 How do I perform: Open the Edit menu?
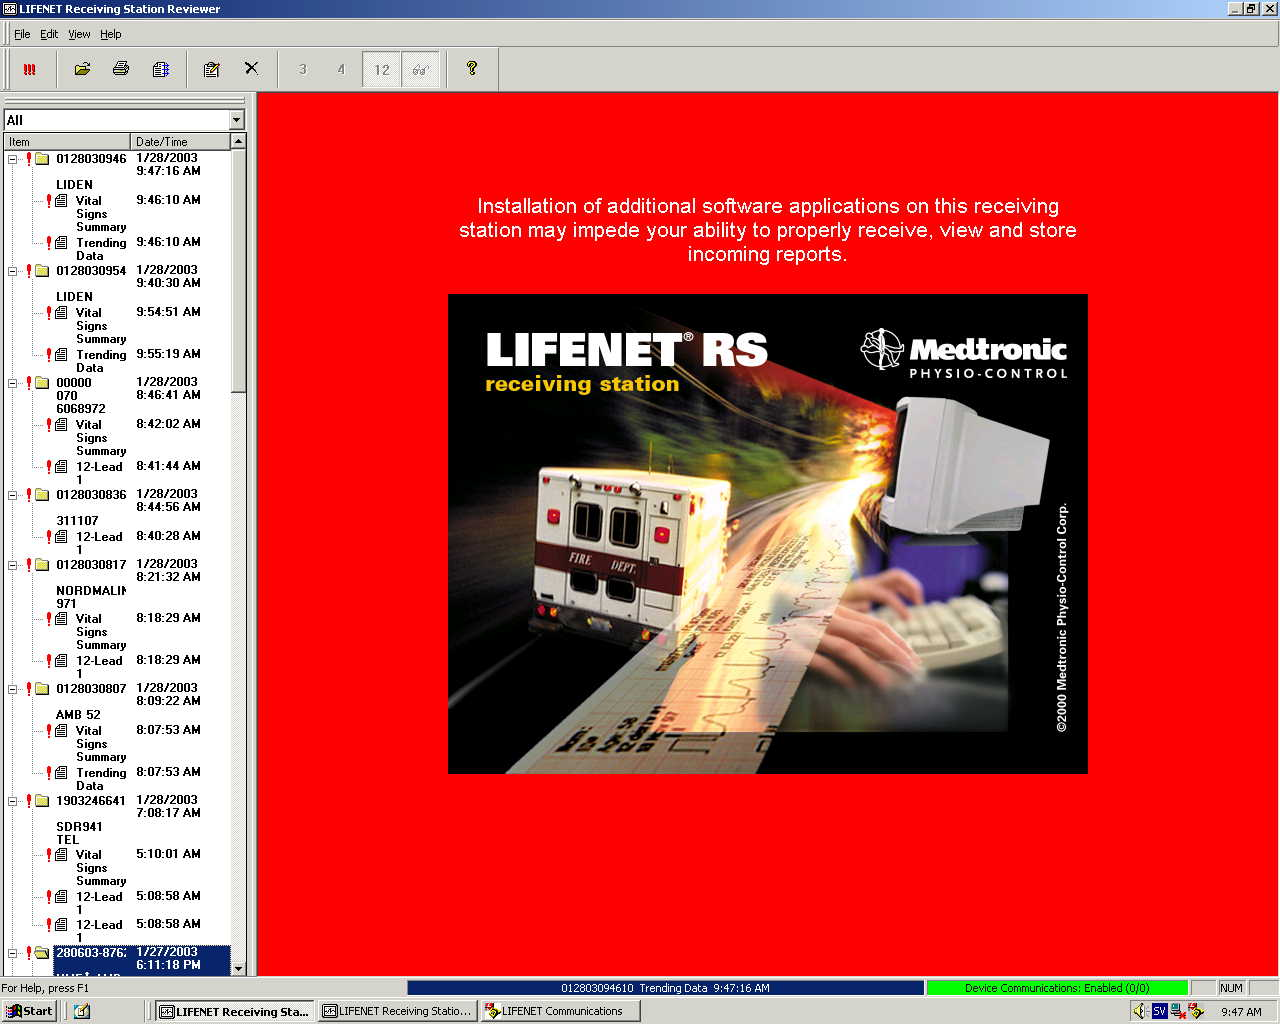[49, 34]
